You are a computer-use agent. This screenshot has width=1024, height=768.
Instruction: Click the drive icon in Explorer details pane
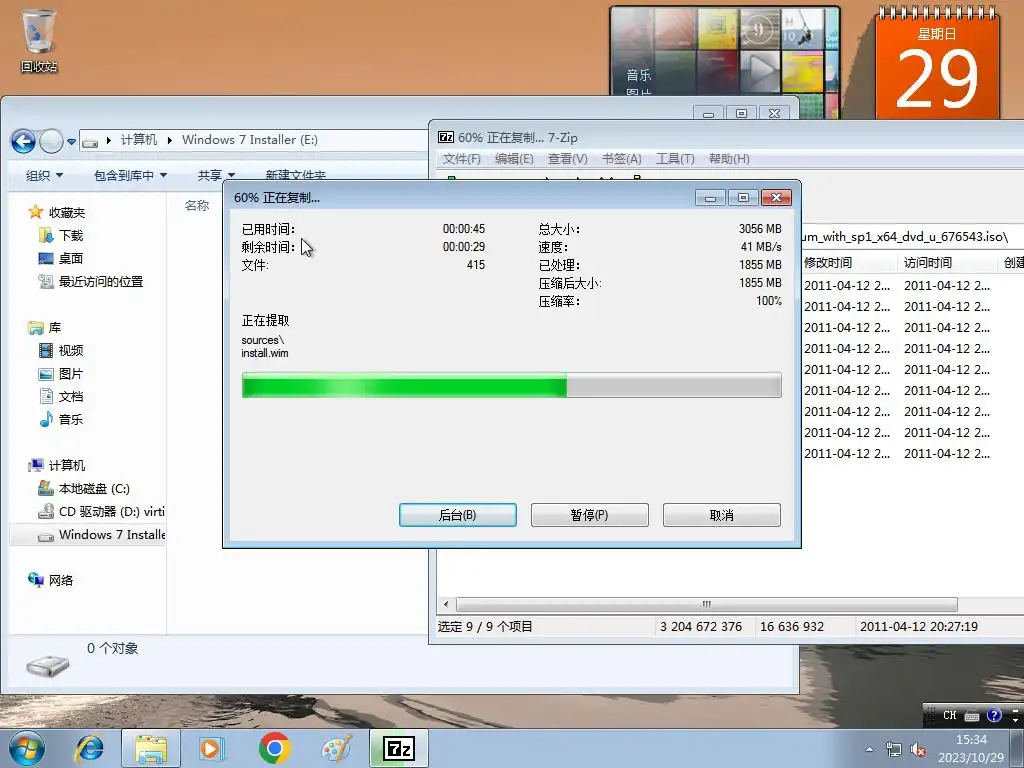pos(47,665)
